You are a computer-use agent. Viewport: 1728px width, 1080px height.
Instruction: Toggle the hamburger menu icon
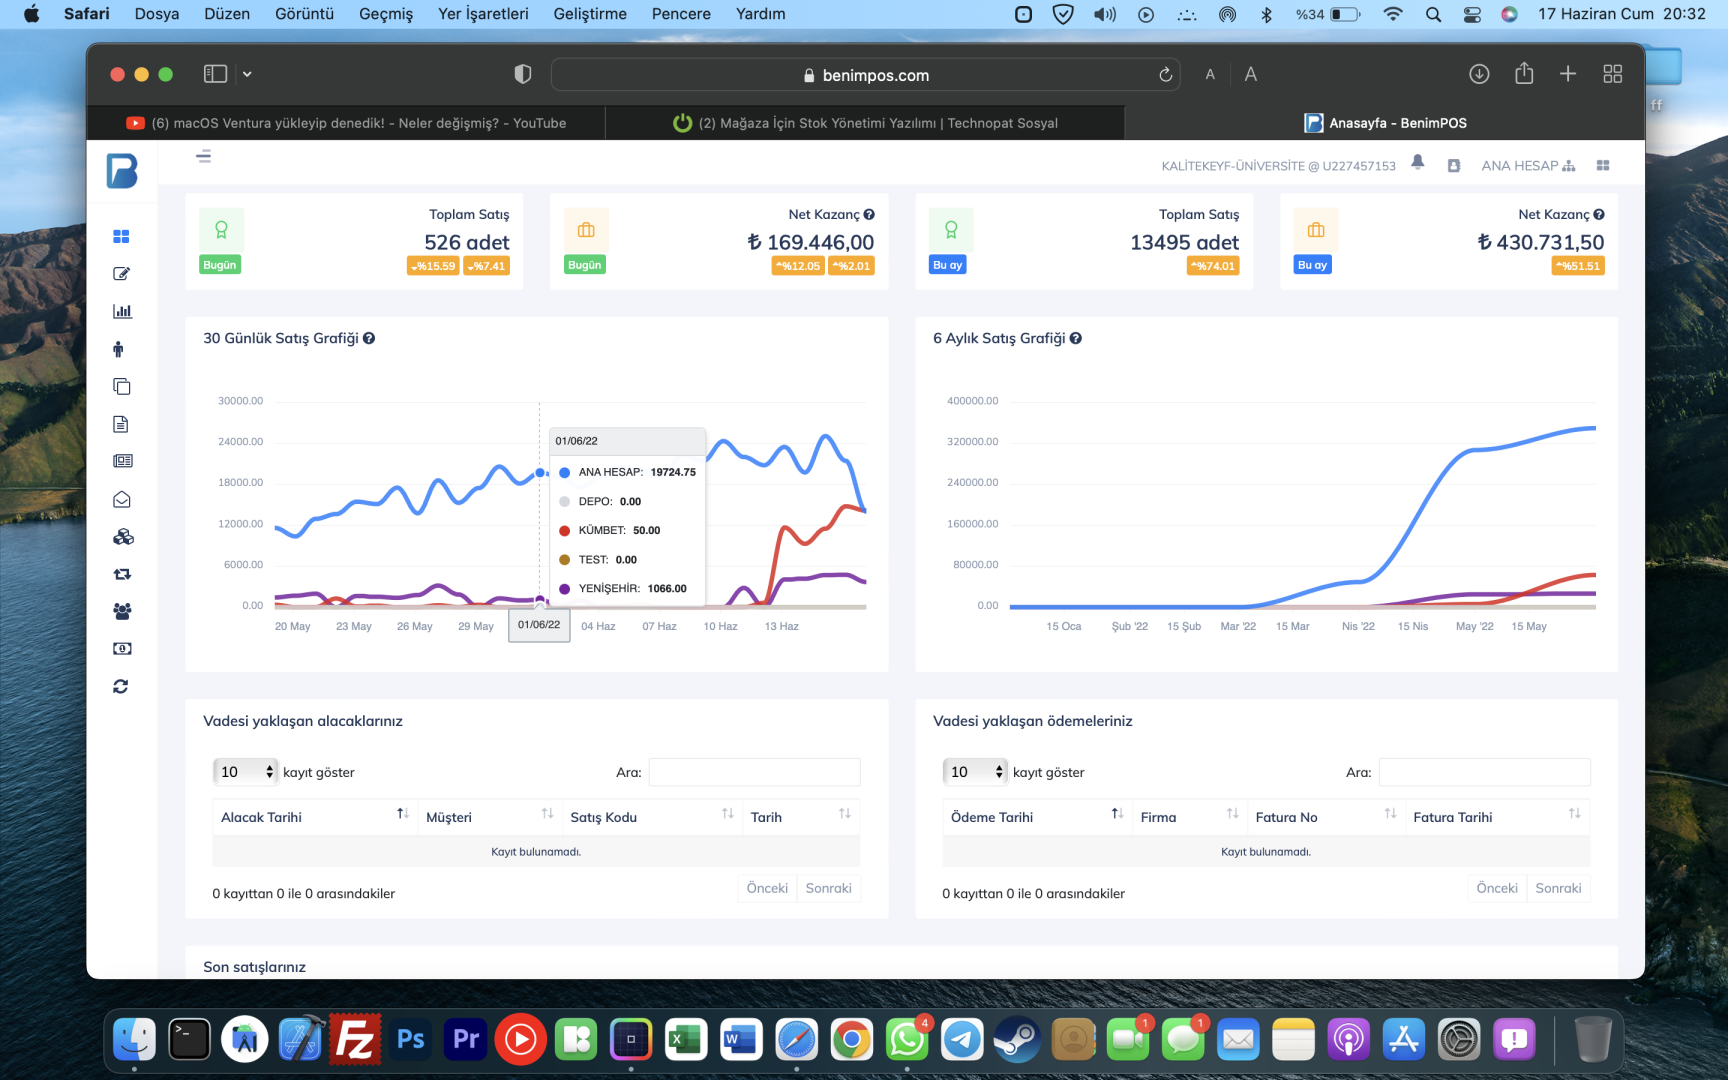point(203,156)
